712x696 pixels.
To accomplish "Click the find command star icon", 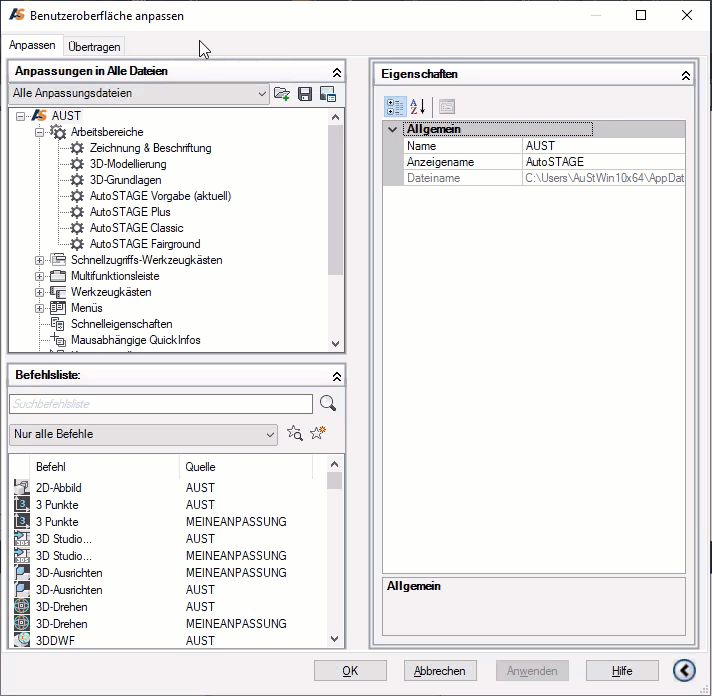I will pos(294,433).
